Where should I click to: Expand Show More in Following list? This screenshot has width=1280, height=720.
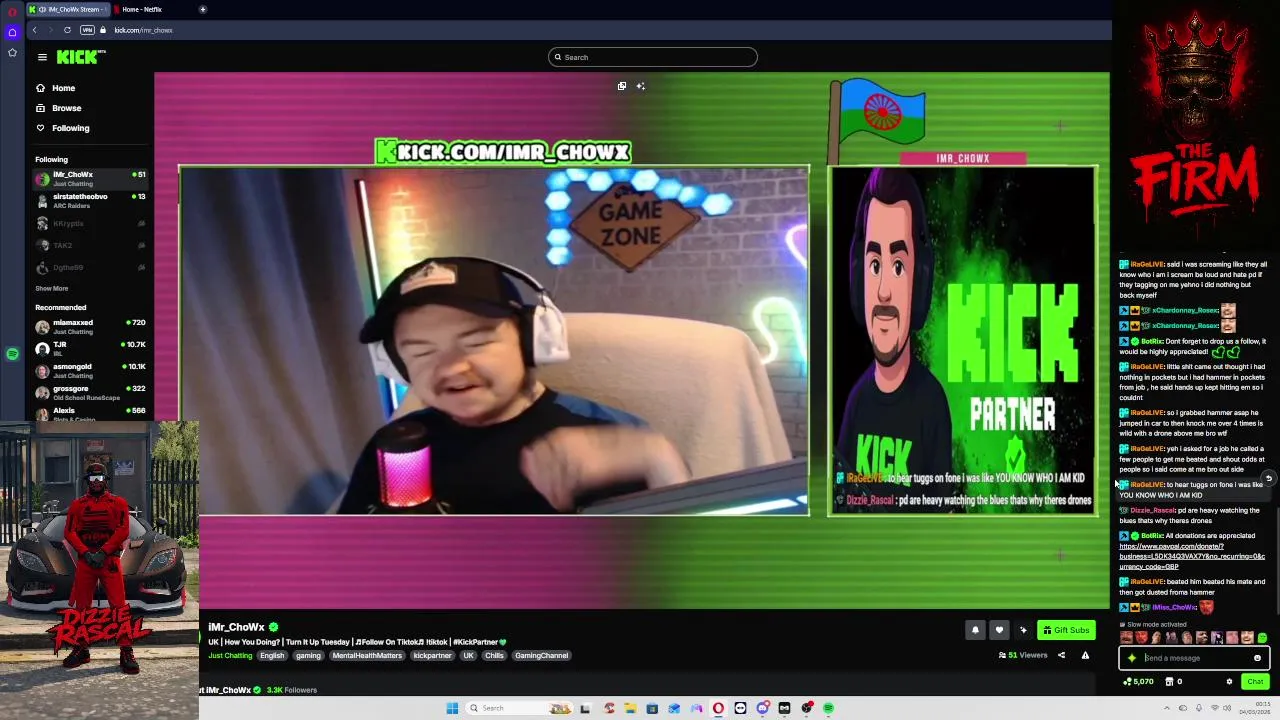(52, 288)
